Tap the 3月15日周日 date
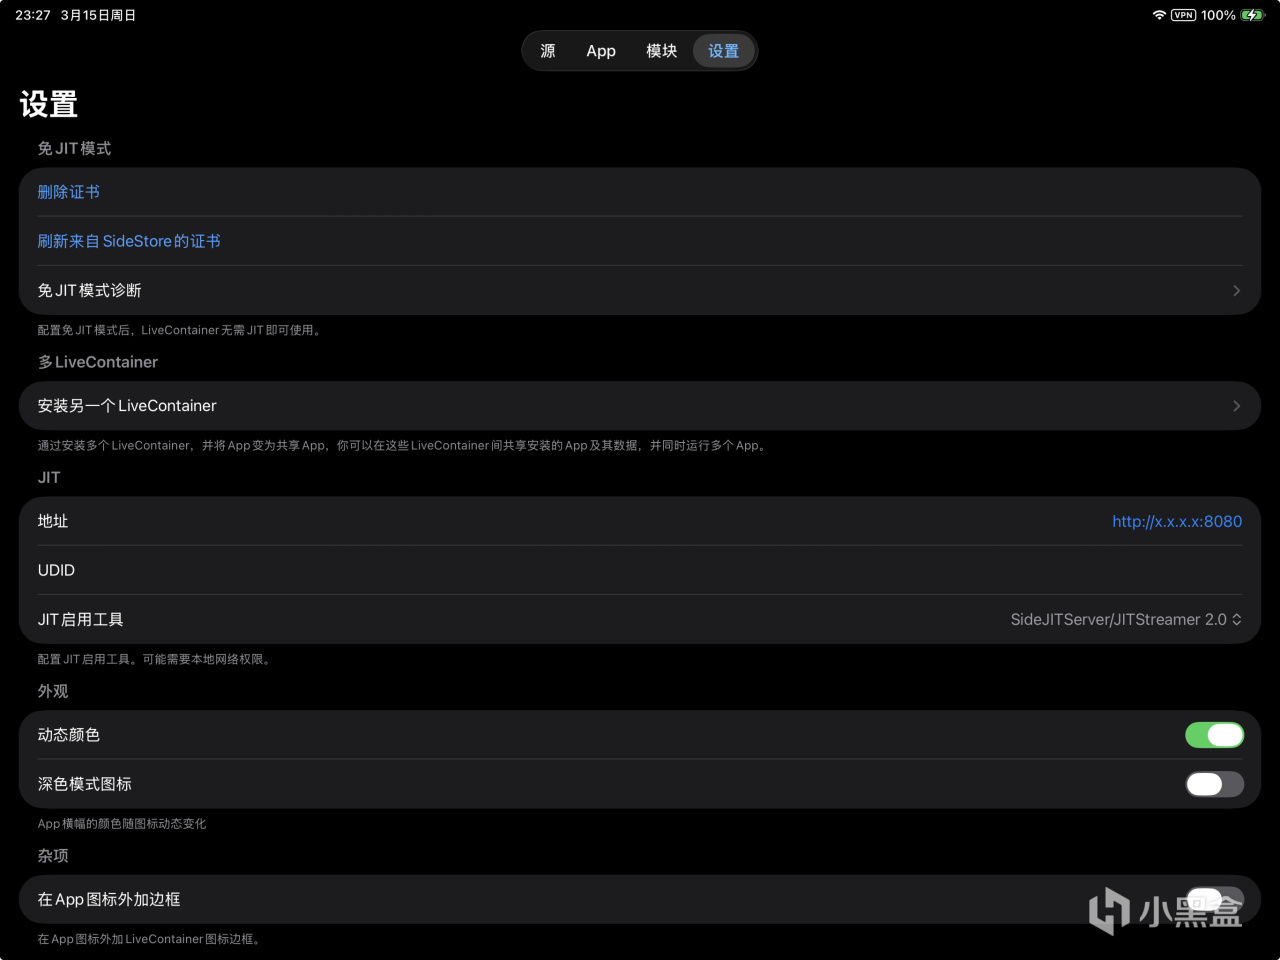The image size is (1280, 960). pyautogui.click(x=98, y=15)
